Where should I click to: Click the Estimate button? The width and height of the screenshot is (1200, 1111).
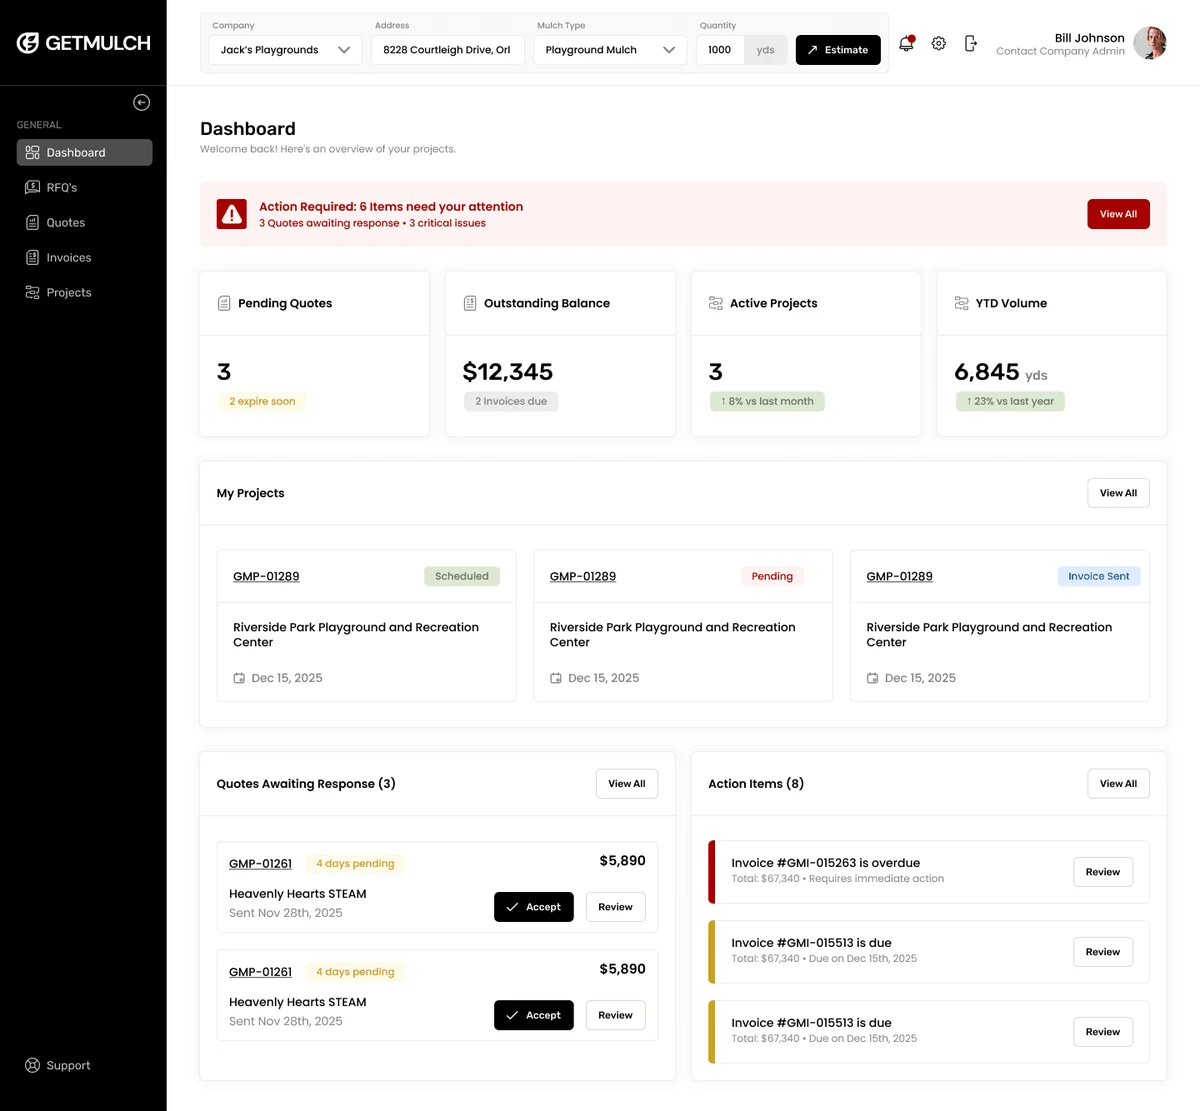[x=838, y=50]
